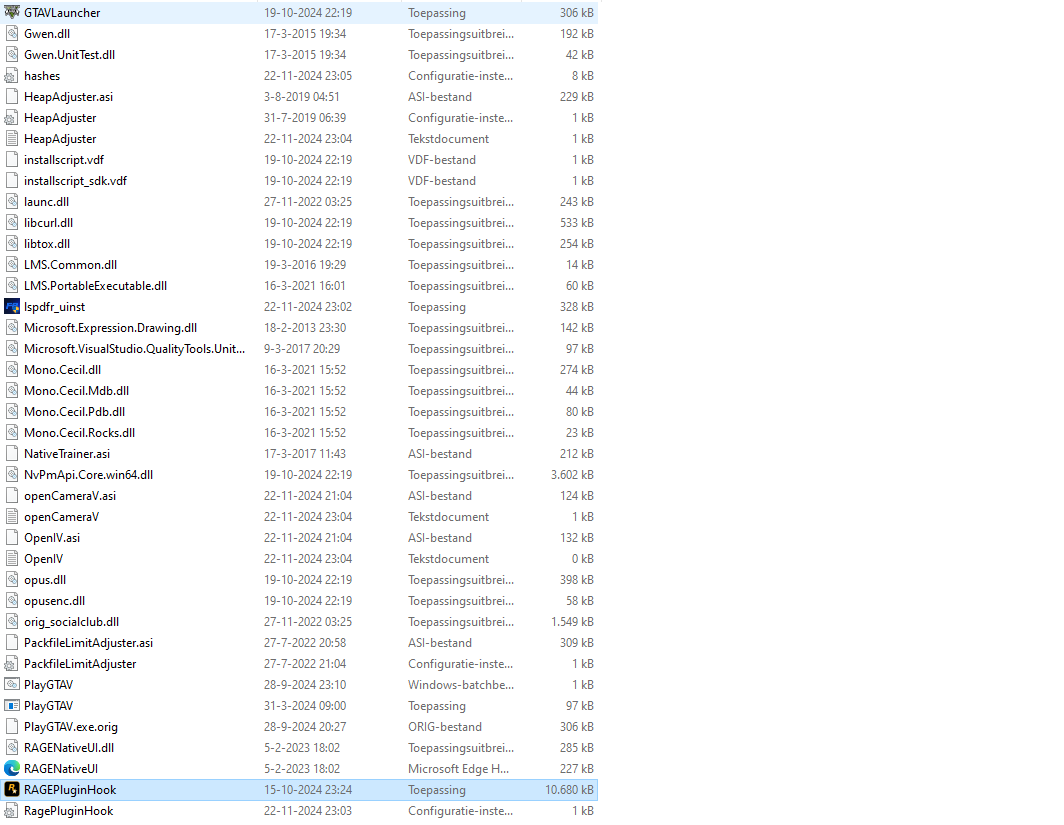Click the date 18-2-2013 23:30
Screen dimensions: 1064x825
click(x=305, y=328)
